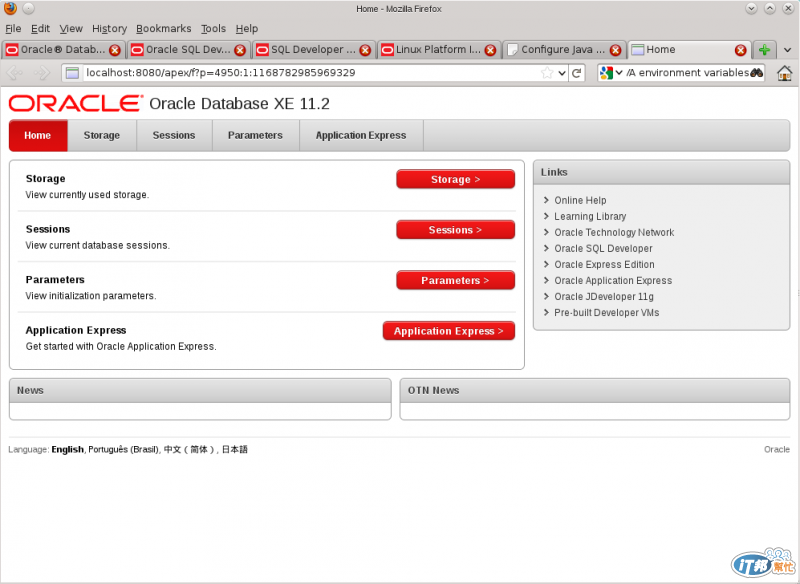
Task: Click the binoculars search icon
Action: pyautogui.click(x=757, y=72)
